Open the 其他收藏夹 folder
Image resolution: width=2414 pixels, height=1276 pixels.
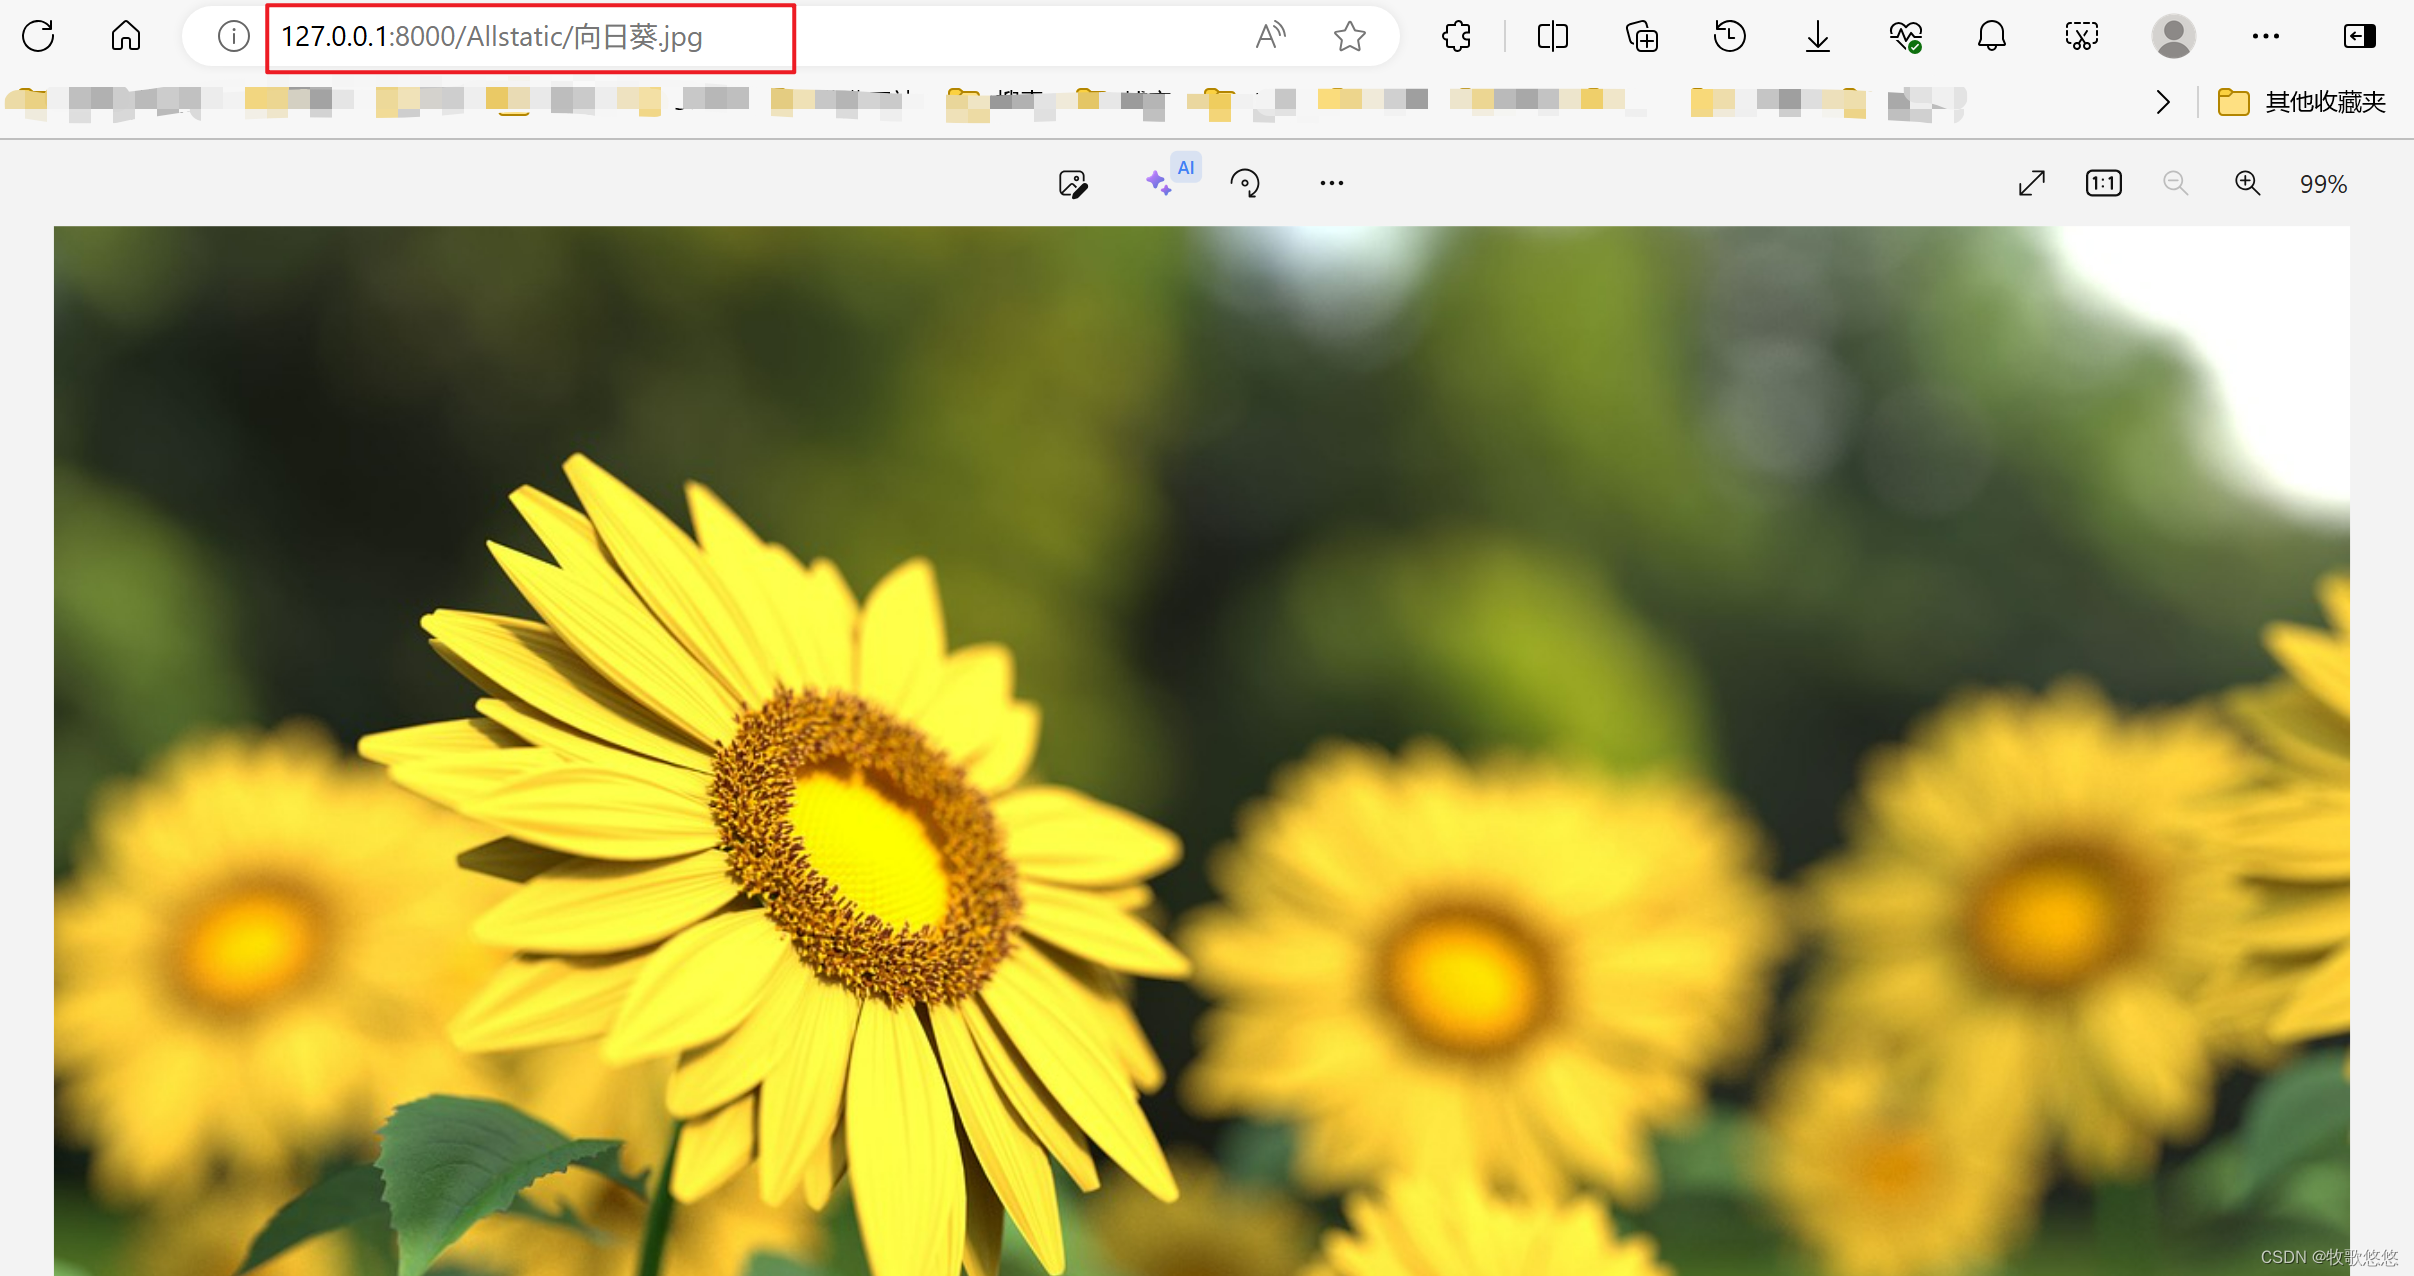2301,102
